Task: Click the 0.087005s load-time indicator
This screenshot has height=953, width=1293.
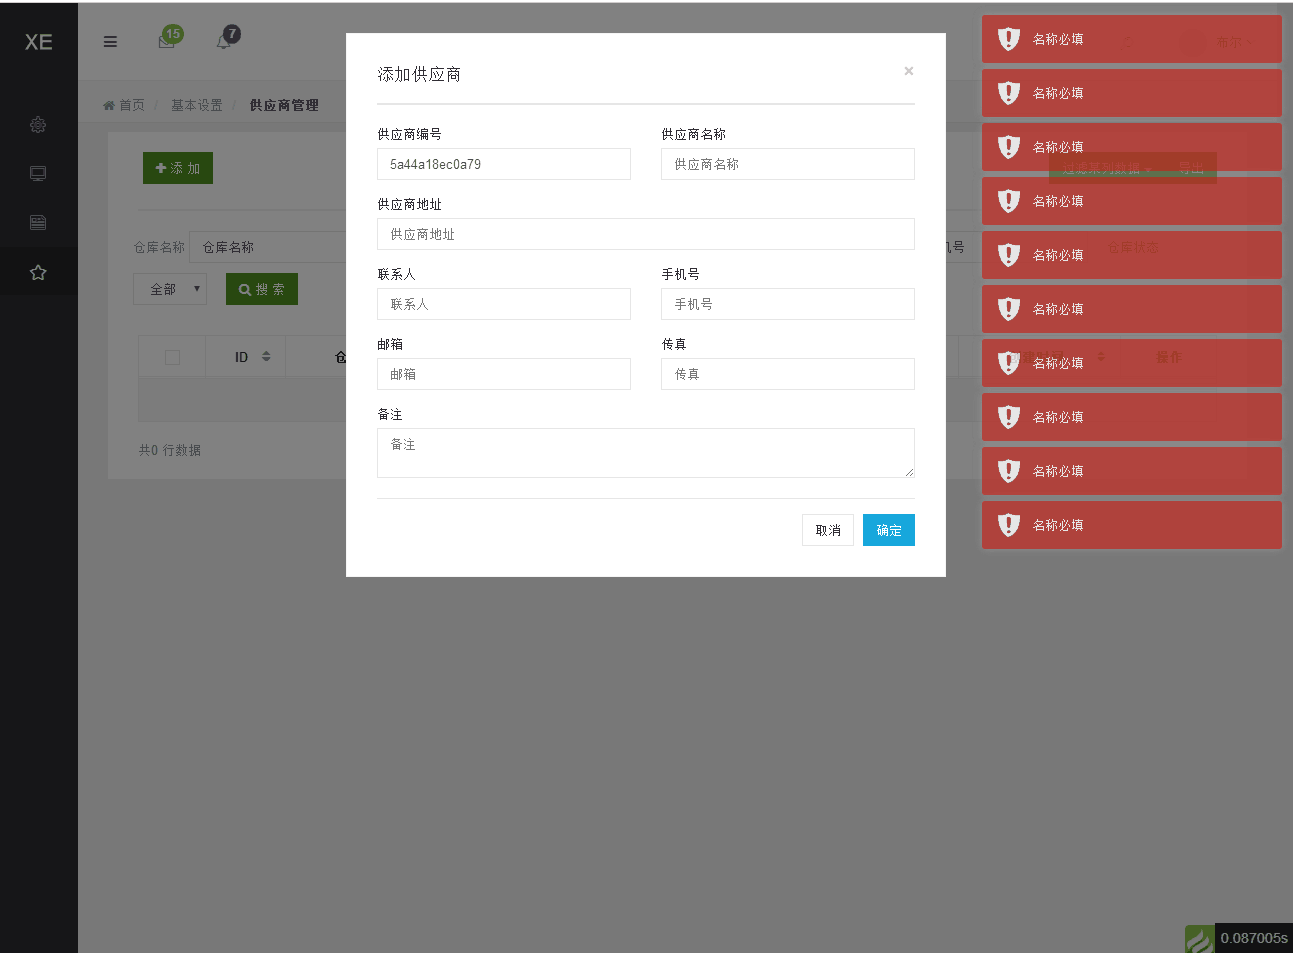Action: point(1253,938)
